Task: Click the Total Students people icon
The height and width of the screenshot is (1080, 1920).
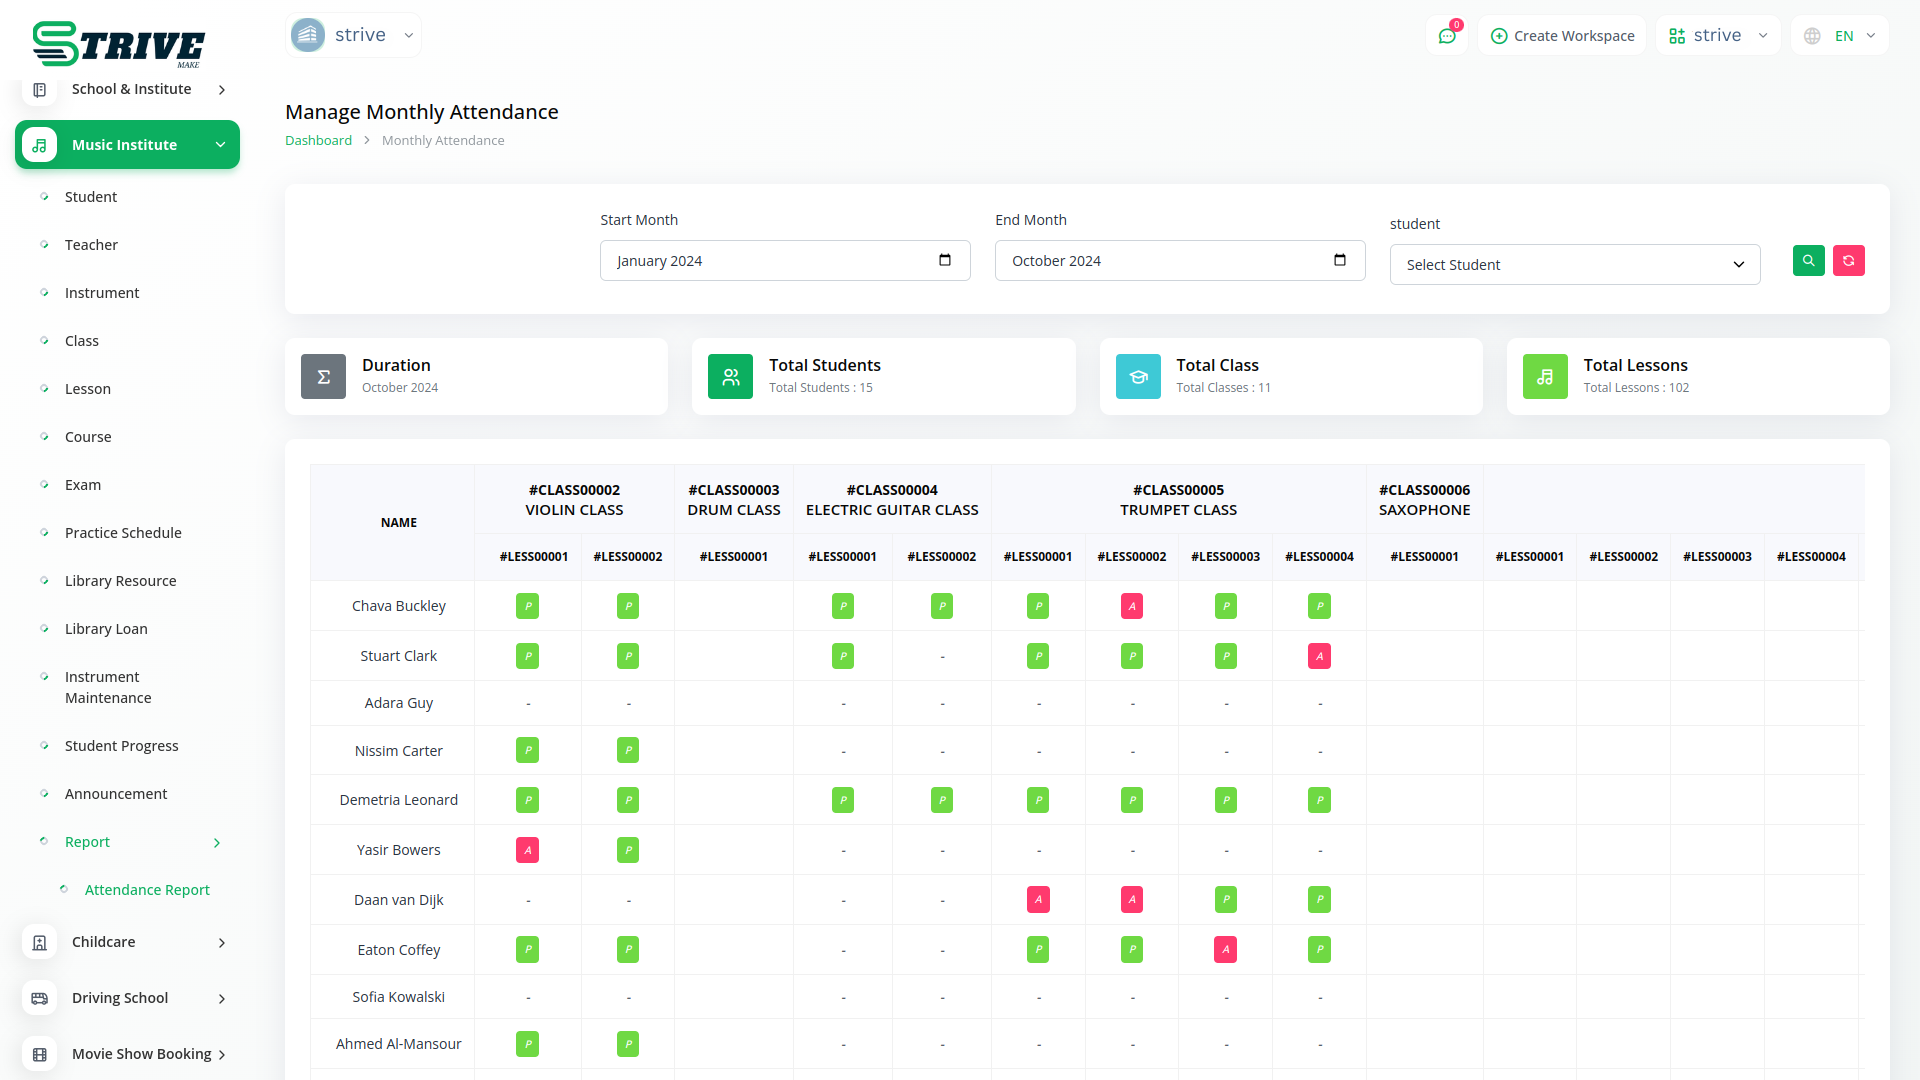Action: coord(730,377)
